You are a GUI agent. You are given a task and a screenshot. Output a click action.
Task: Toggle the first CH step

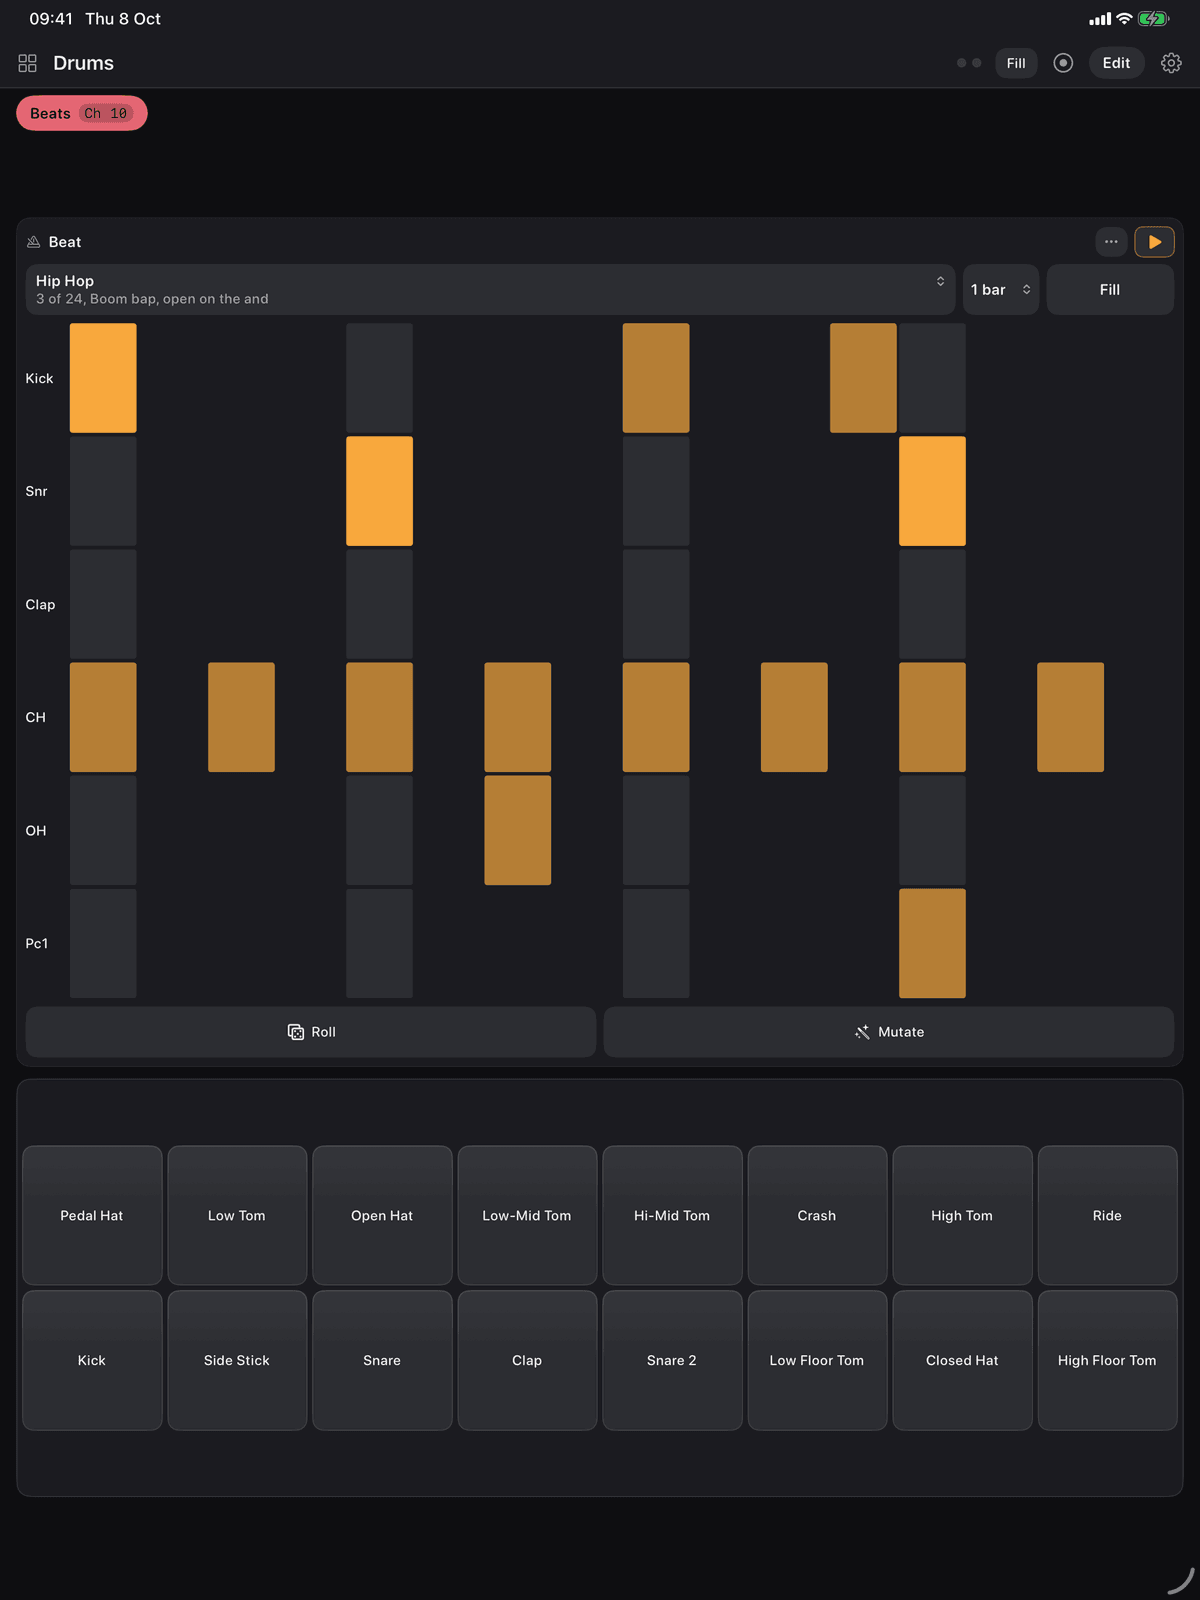(x=103, y=717)
